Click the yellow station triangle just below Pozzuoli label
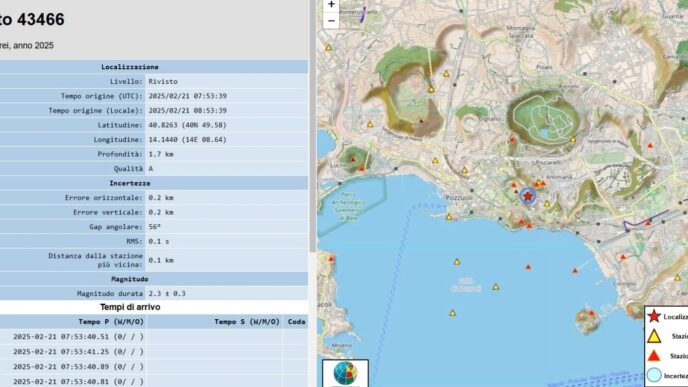Viewport: 688px width, 387px height. click(449, 217)
